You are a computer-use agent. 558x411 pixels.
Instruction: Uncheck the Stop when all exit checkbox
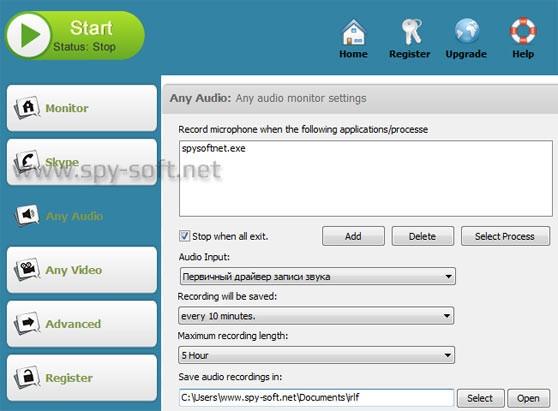point(184,236)
